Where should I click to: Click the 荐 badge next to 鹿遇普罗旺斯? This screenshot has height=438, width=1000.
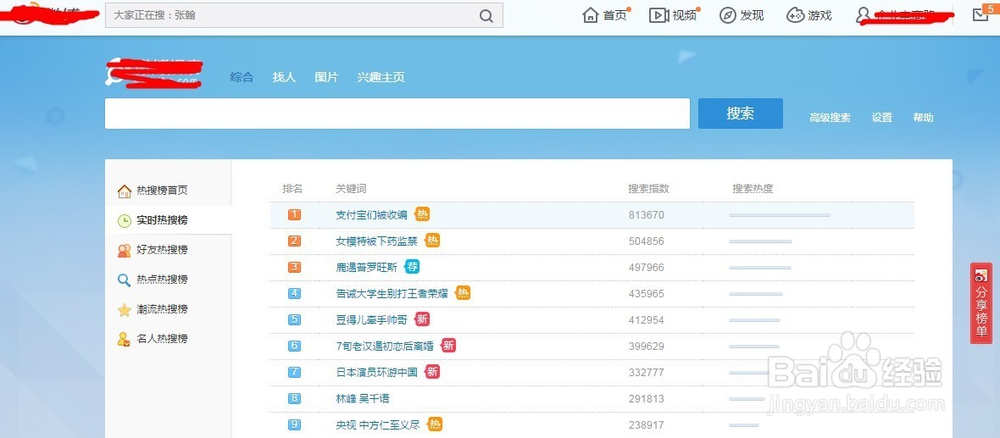coord(412,267)
